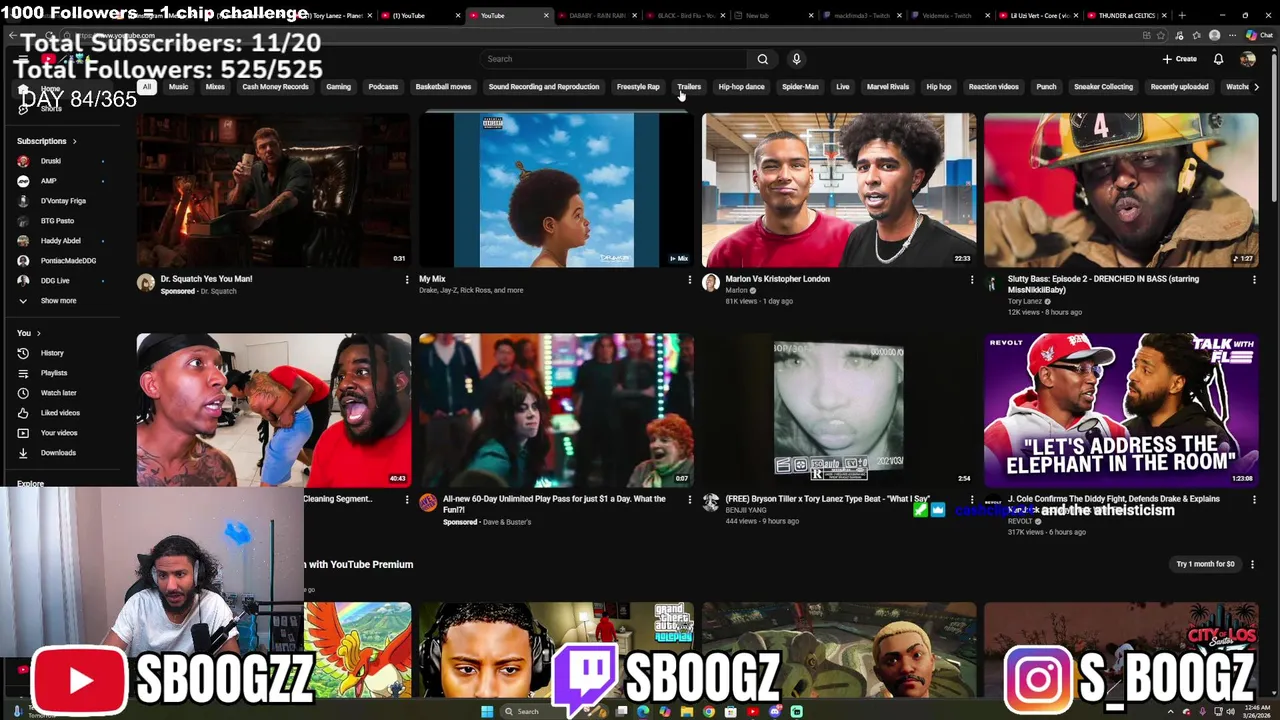Open BENJII YANG channel link
This screenshot has height=720, width=1280.
(746, 510)
